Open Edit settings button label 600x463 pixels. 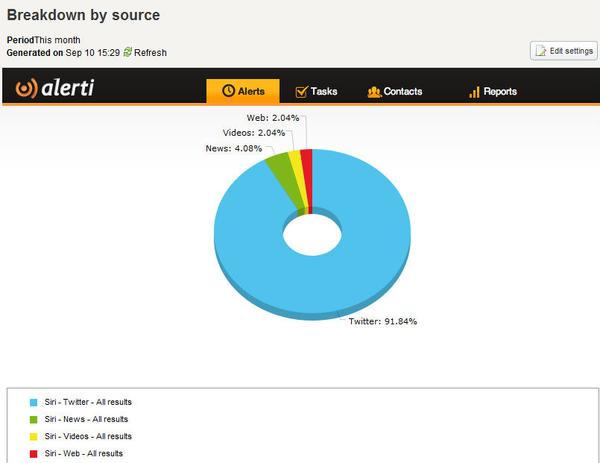tap(571, 51)
